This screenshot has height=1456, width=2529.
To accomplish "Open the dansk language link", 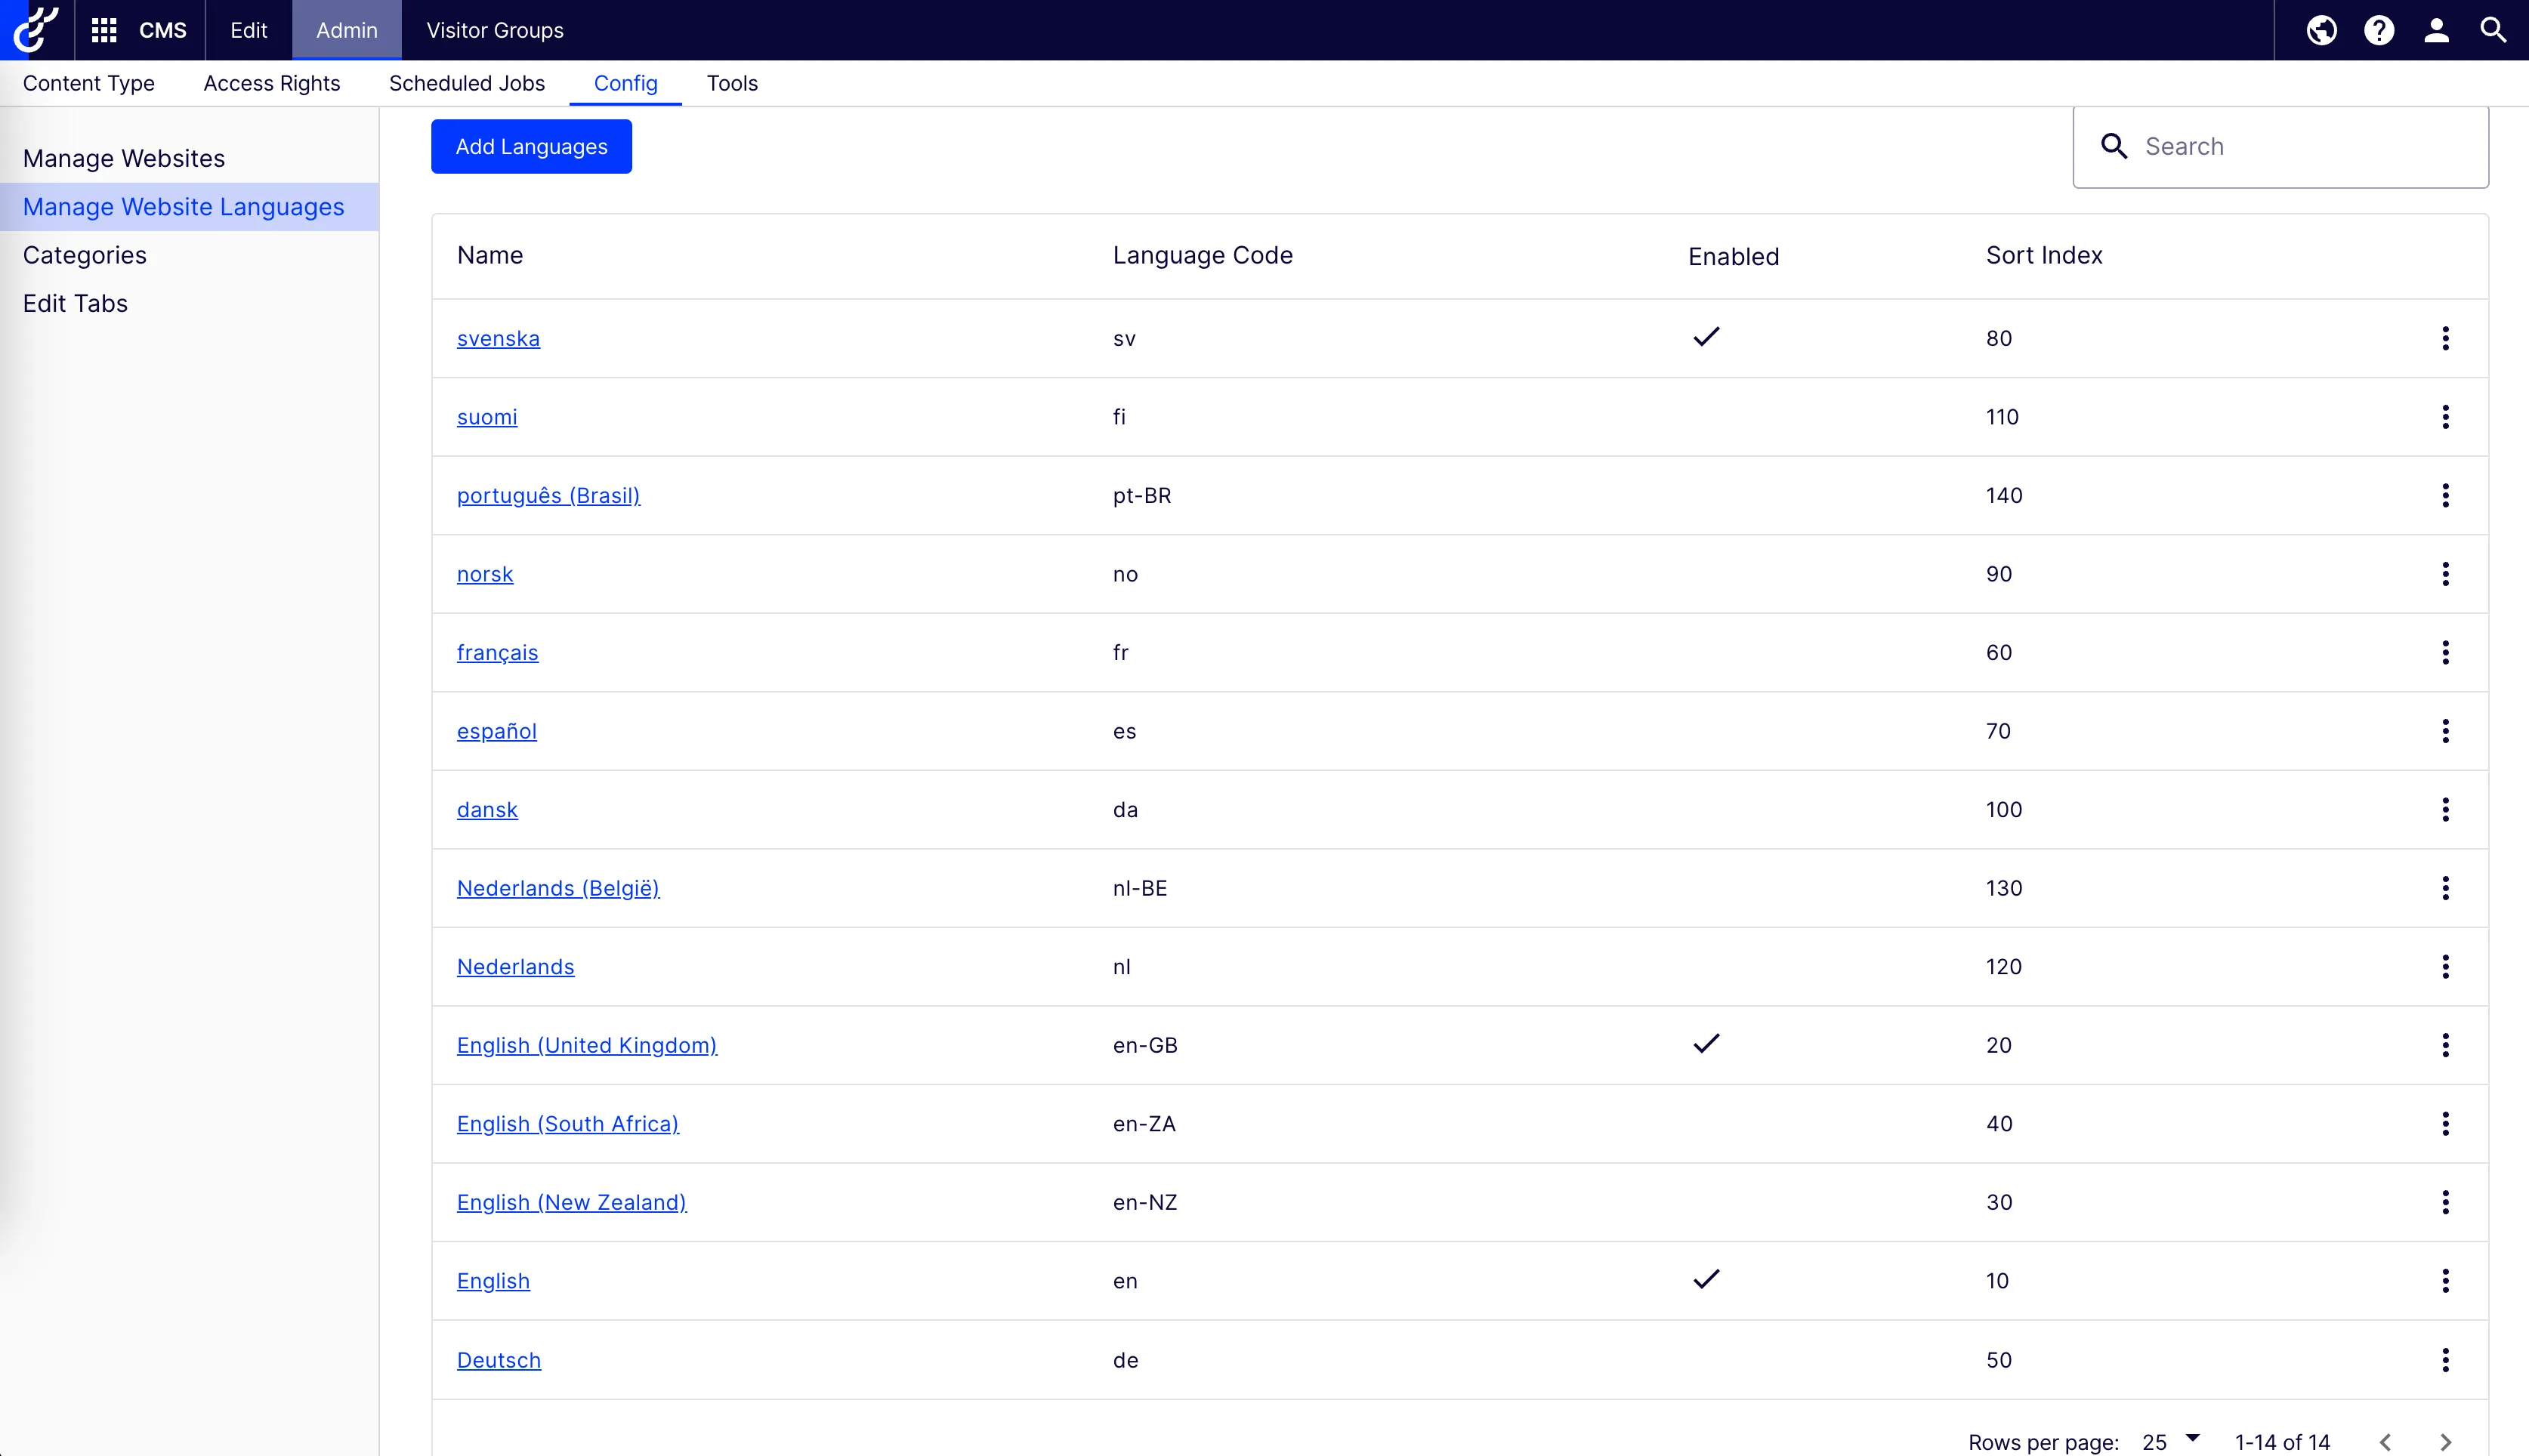I will click(x=487, y=809).
